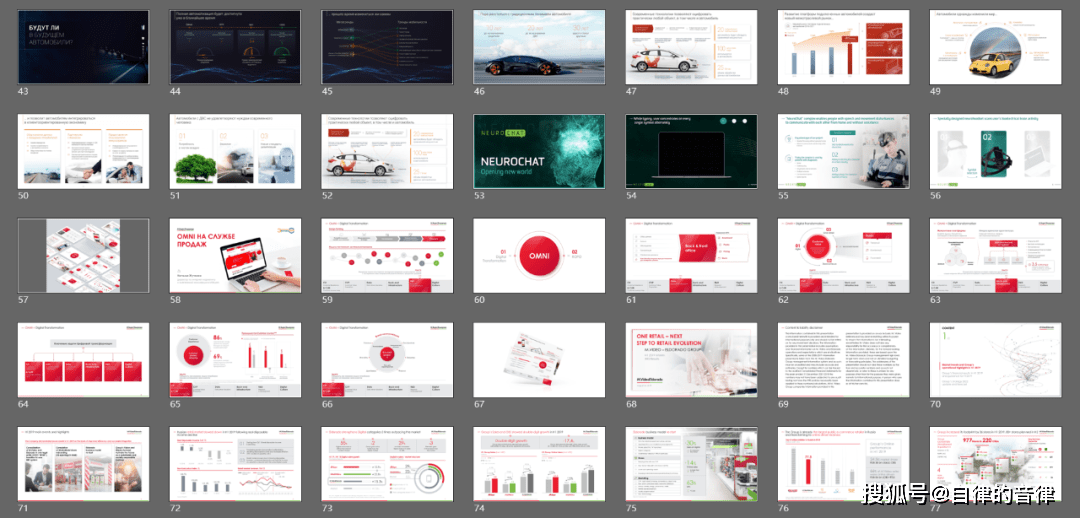Screen dimensions: 1080x518
Task: Select slide 43 with the dark title cover
Action: click(84, 47)
